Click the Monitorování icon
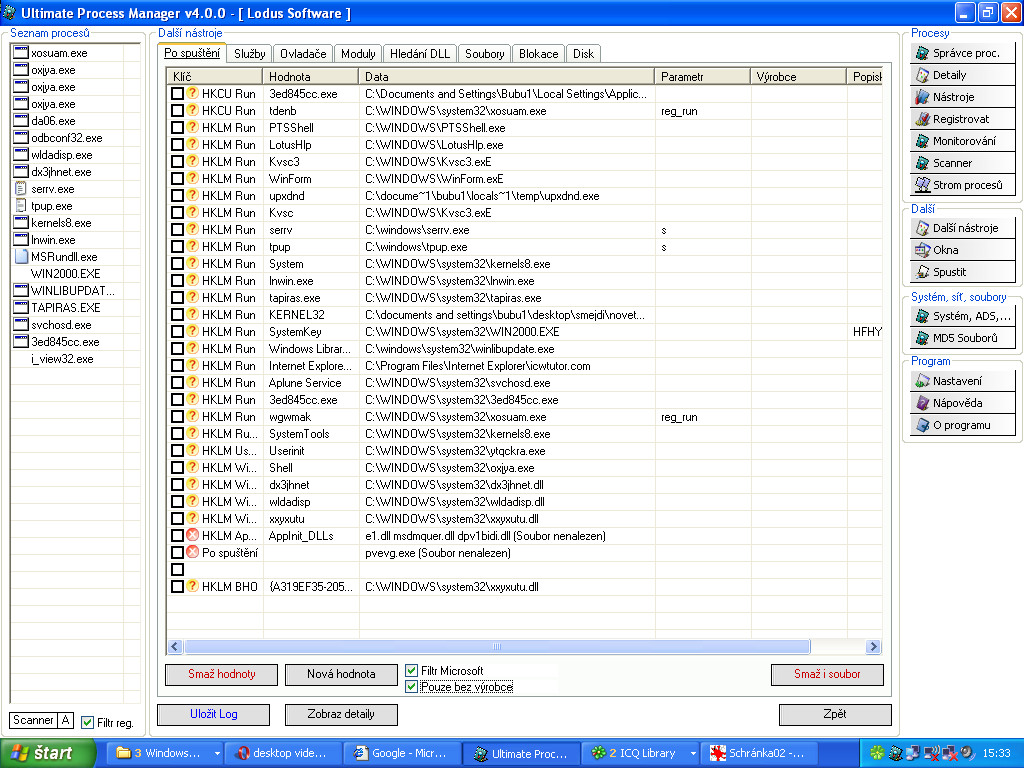This screenshot has width=1024, height=768. (921, 141)
